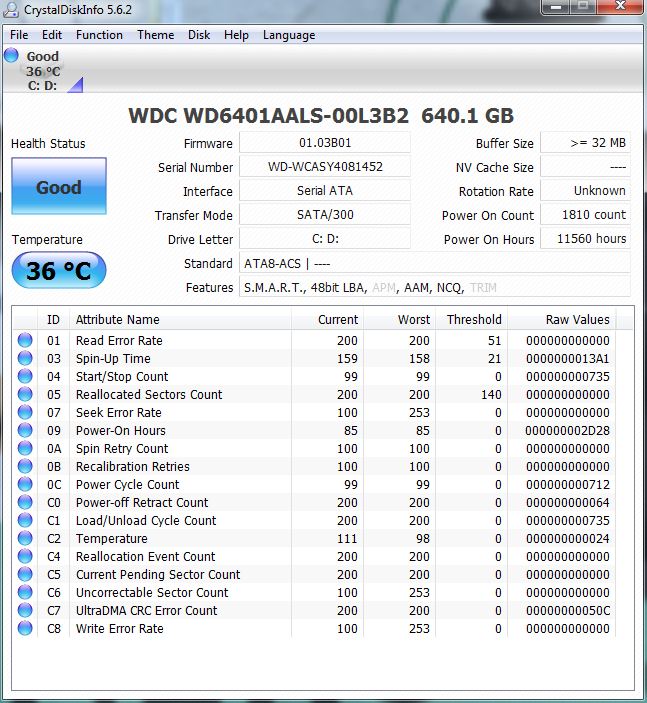Click the Power-off Retract Count status orb
This screenshot has width=647, height=703.
pyautogui.click(x=25, y=502)
